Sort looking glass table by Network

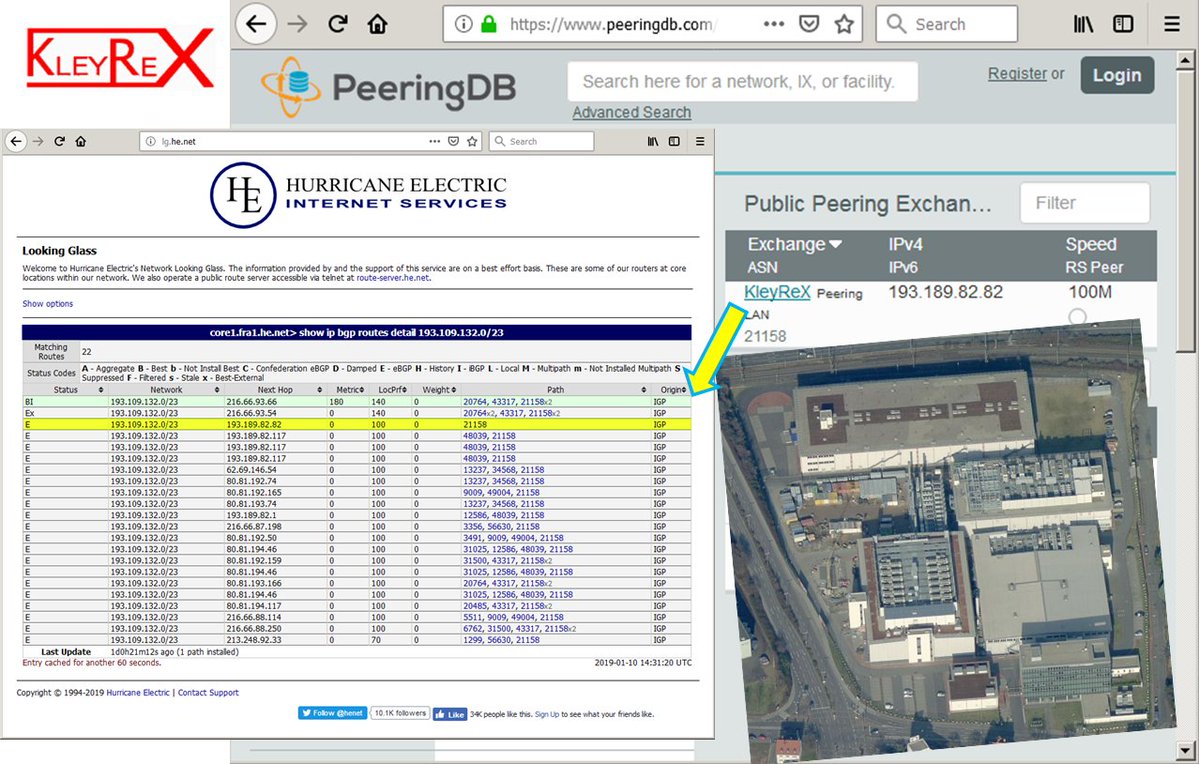pyautogui.click(x=166, y=390)
